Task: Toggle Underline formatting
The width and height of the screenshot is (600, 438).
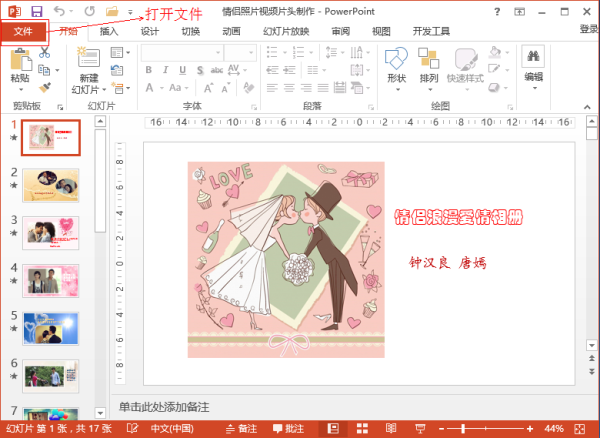Action: (183, 70)
